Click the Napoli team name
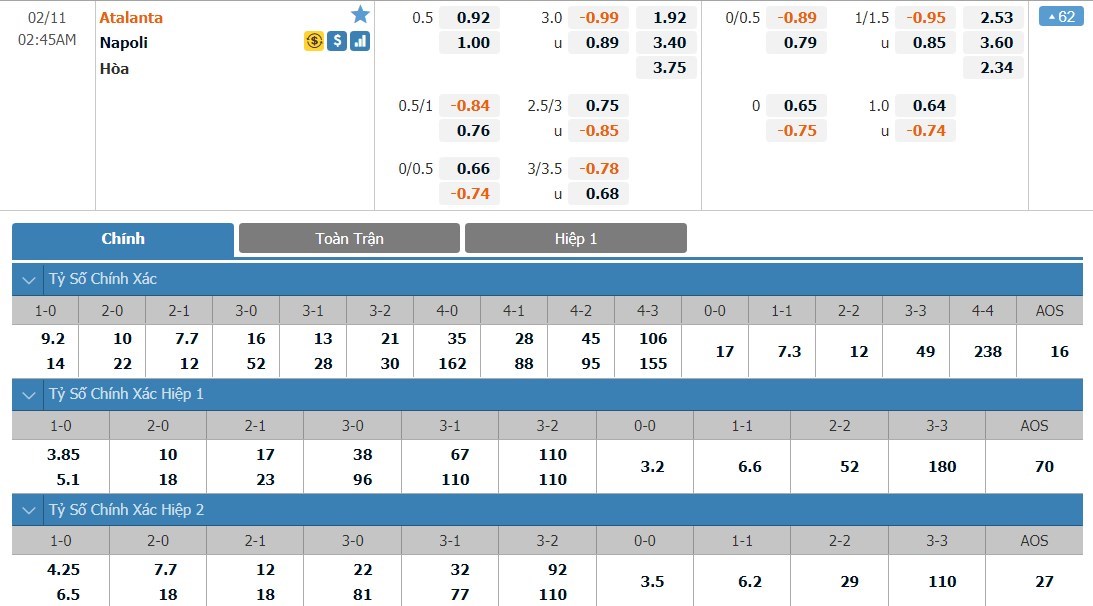Image resolution: width=1093 pixels, height=606 pixels. 124,43
